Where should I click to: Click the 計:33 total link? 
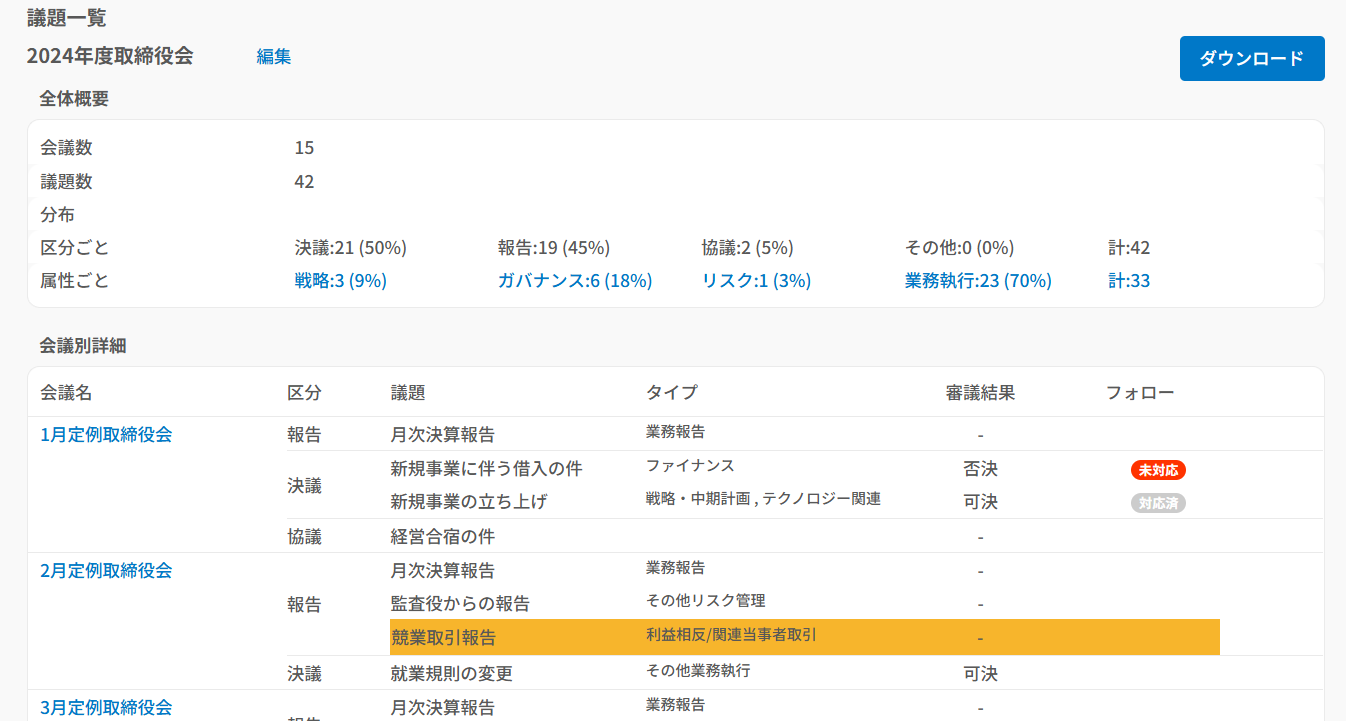point(1128,281)
